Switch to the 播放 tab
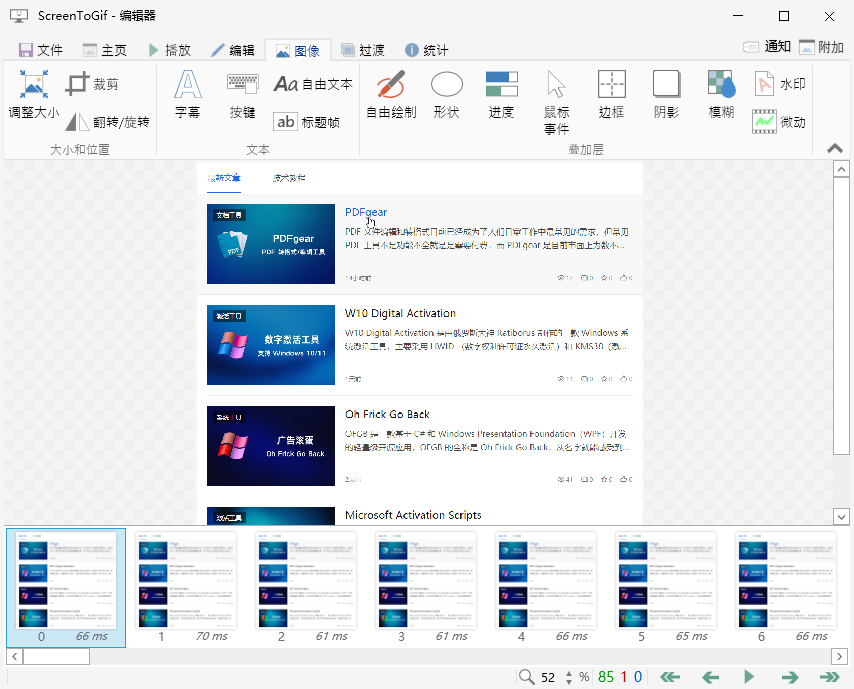 click(170, 50)
